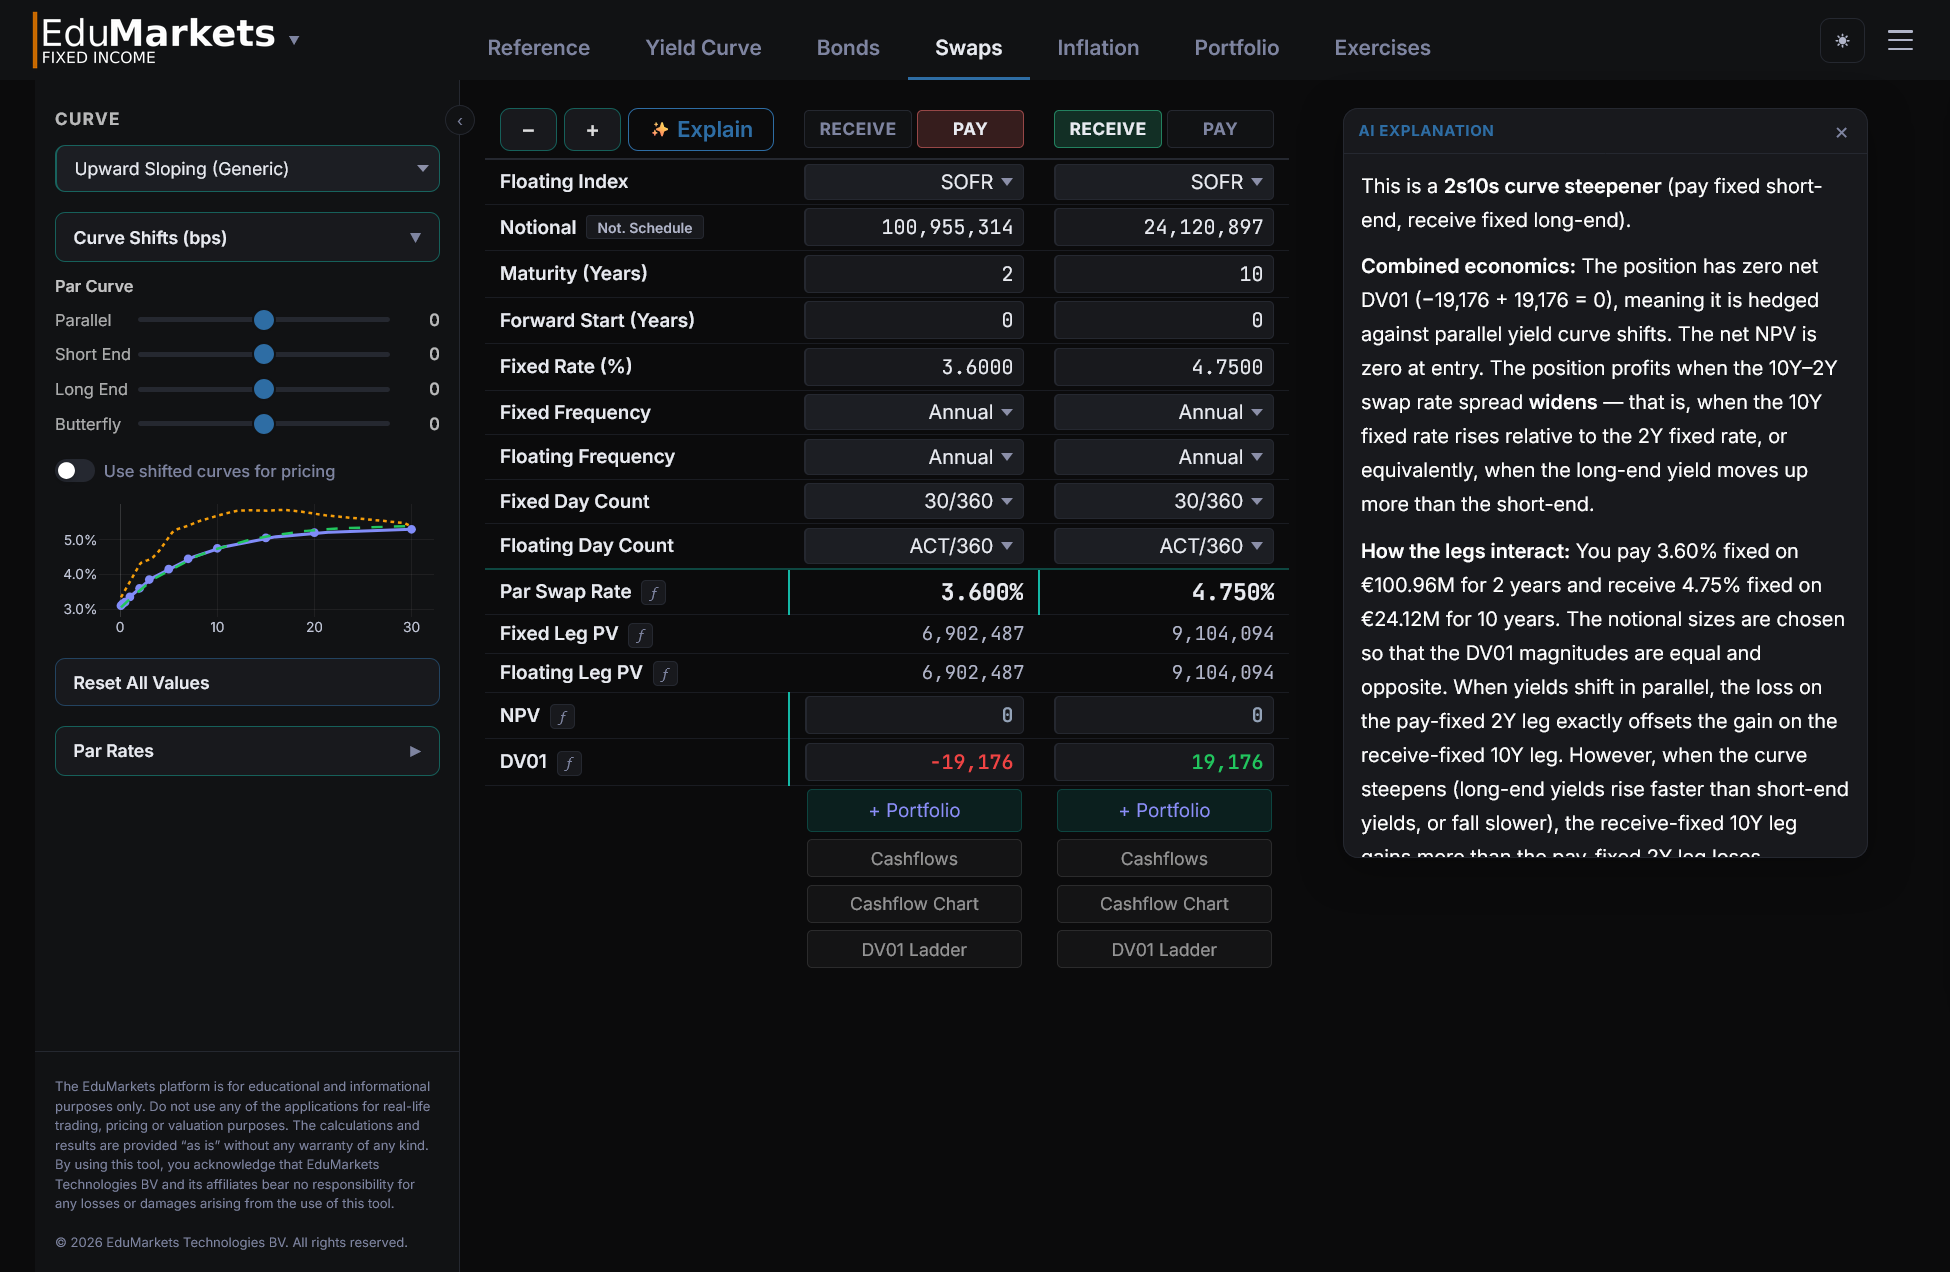Show the DV01 formula
This screenshot has width=1950, height=1272.
click(x=569, y=762)
